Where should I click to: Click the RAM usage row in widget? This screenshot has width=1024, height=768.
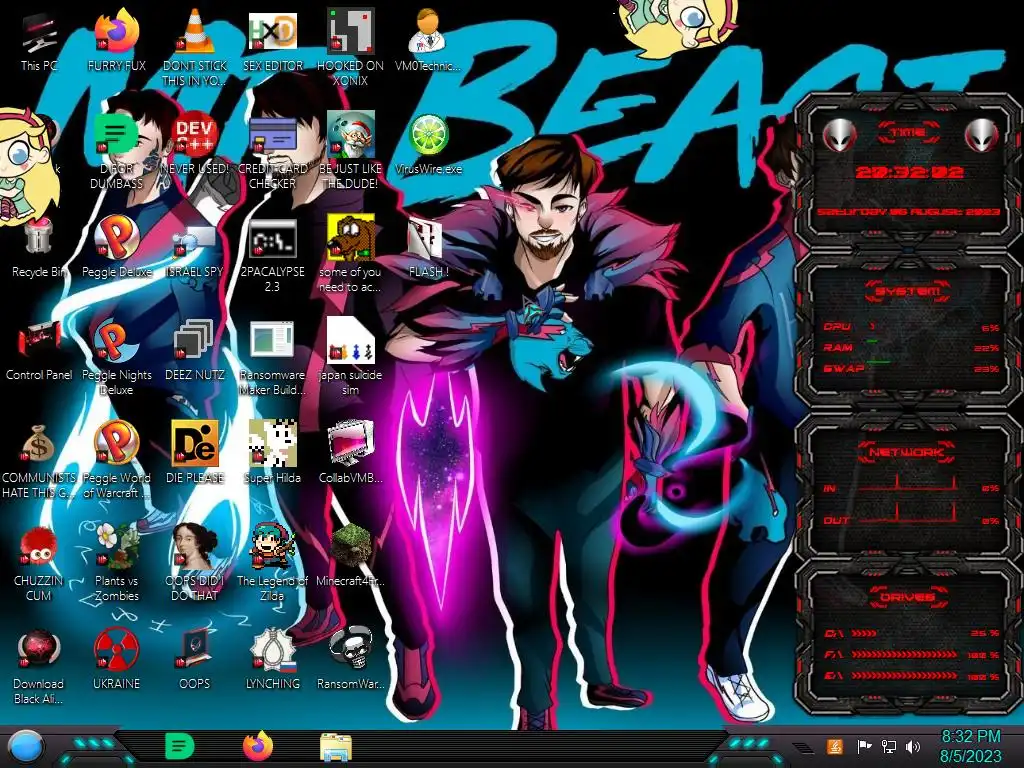pos(911,348)
